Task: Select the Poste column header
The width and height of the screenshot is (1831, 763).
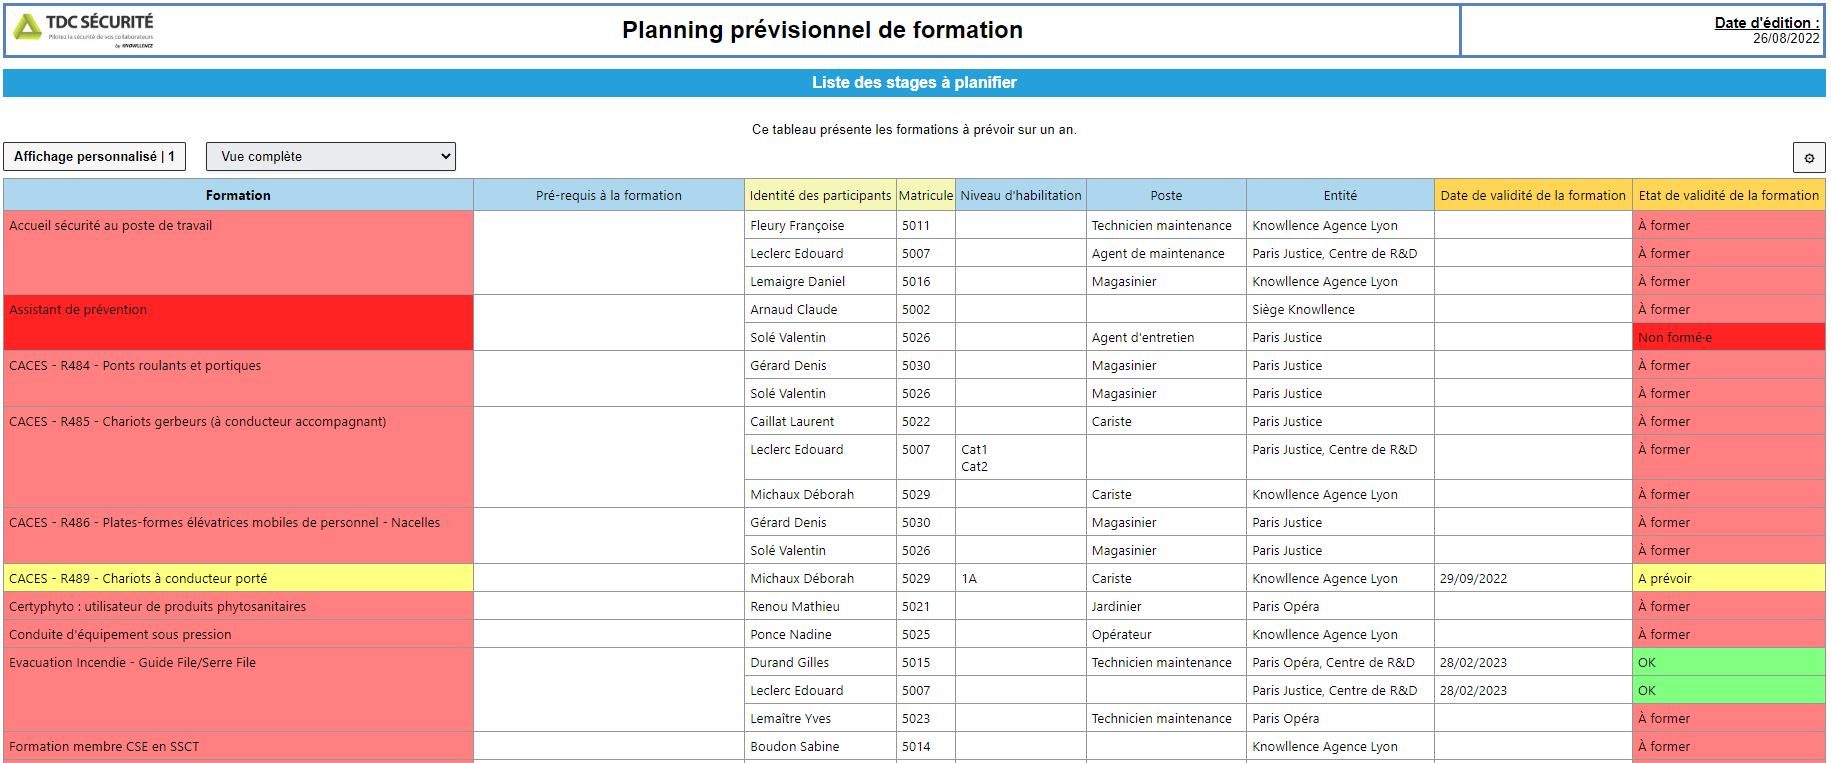Action: 1166,195
